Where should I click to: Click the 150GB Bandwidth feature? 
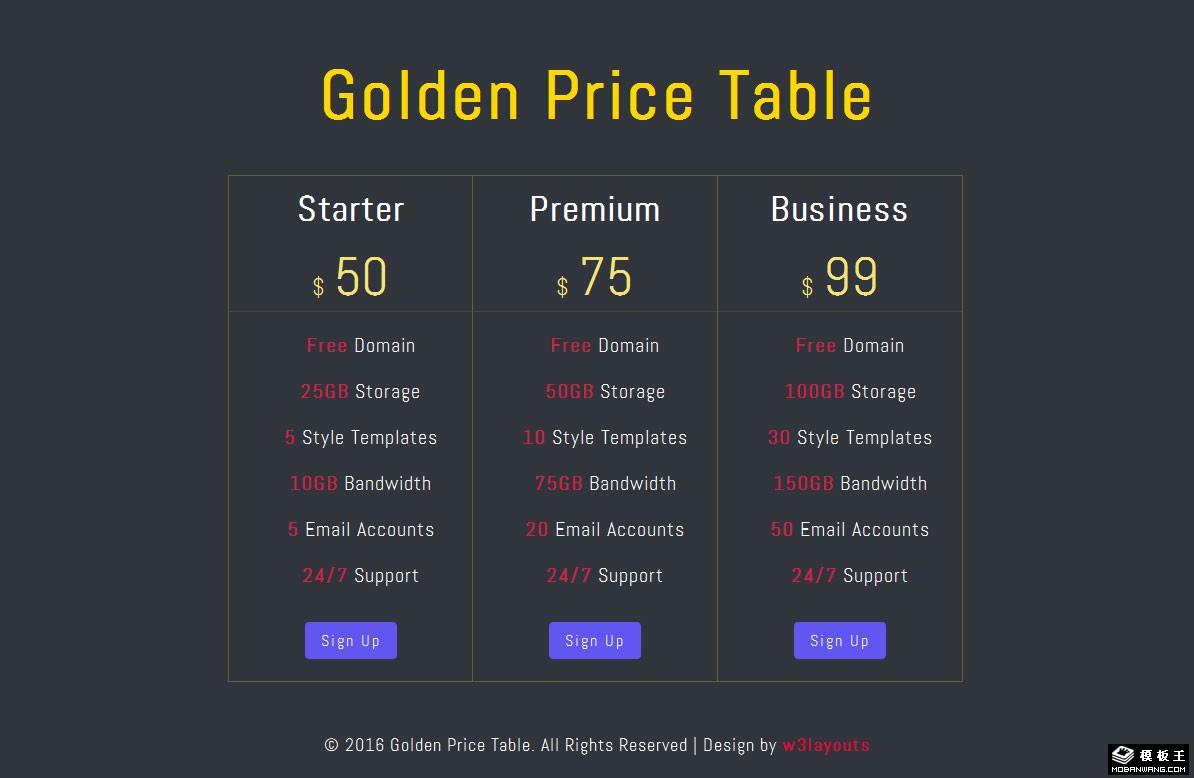coord(850,483)
